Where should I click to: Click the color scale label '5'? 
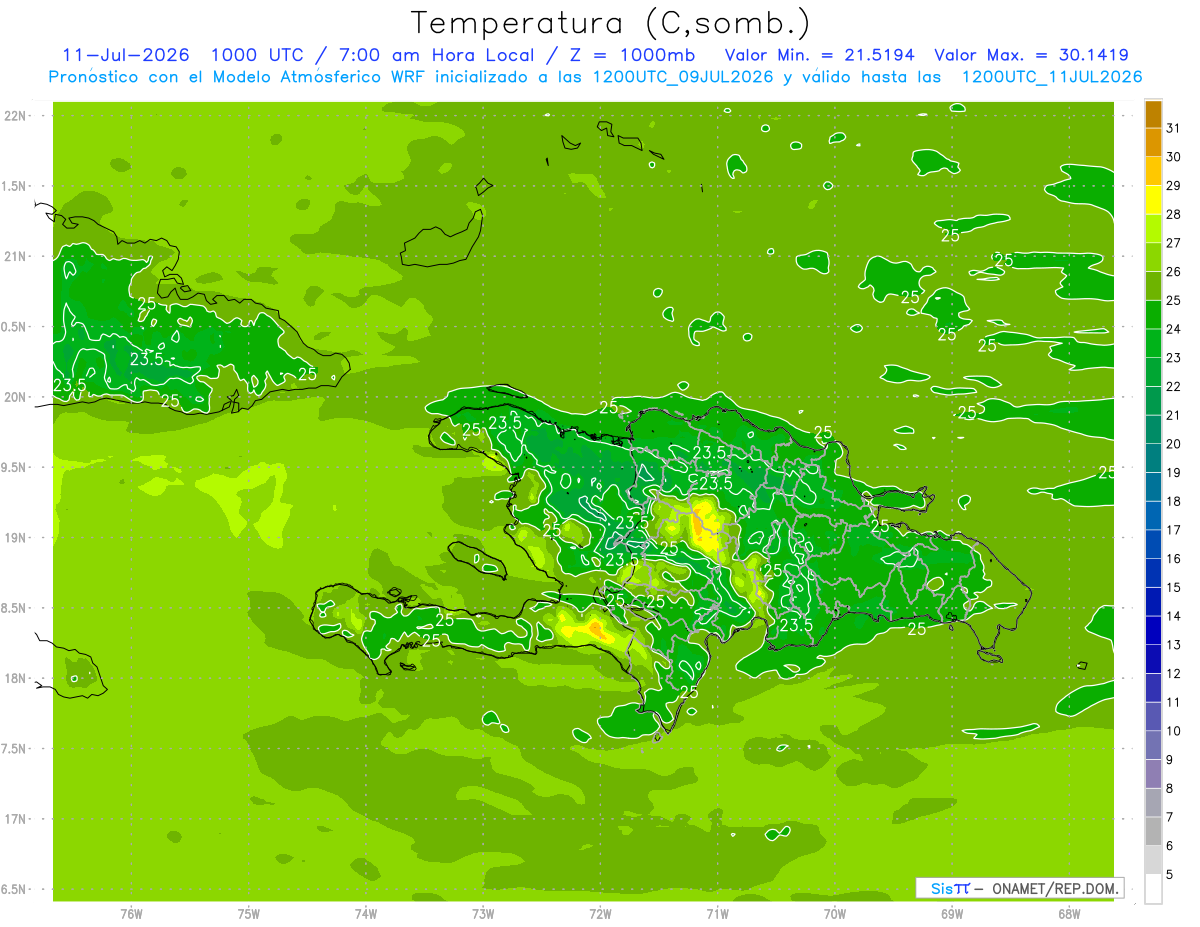[1170, 875]
